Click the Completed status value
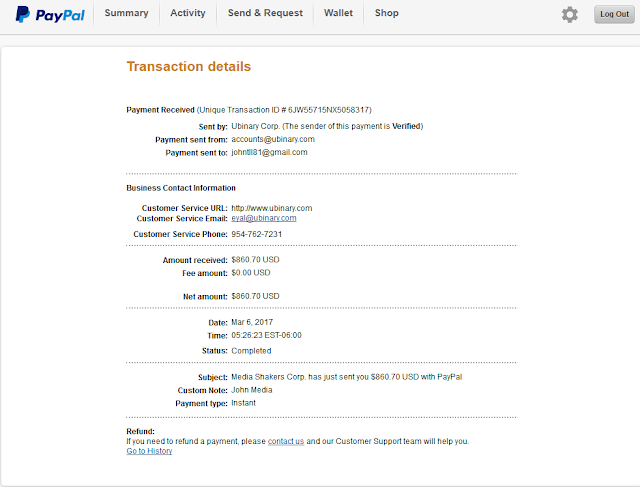The image size is (640, 487). point(251,351)
